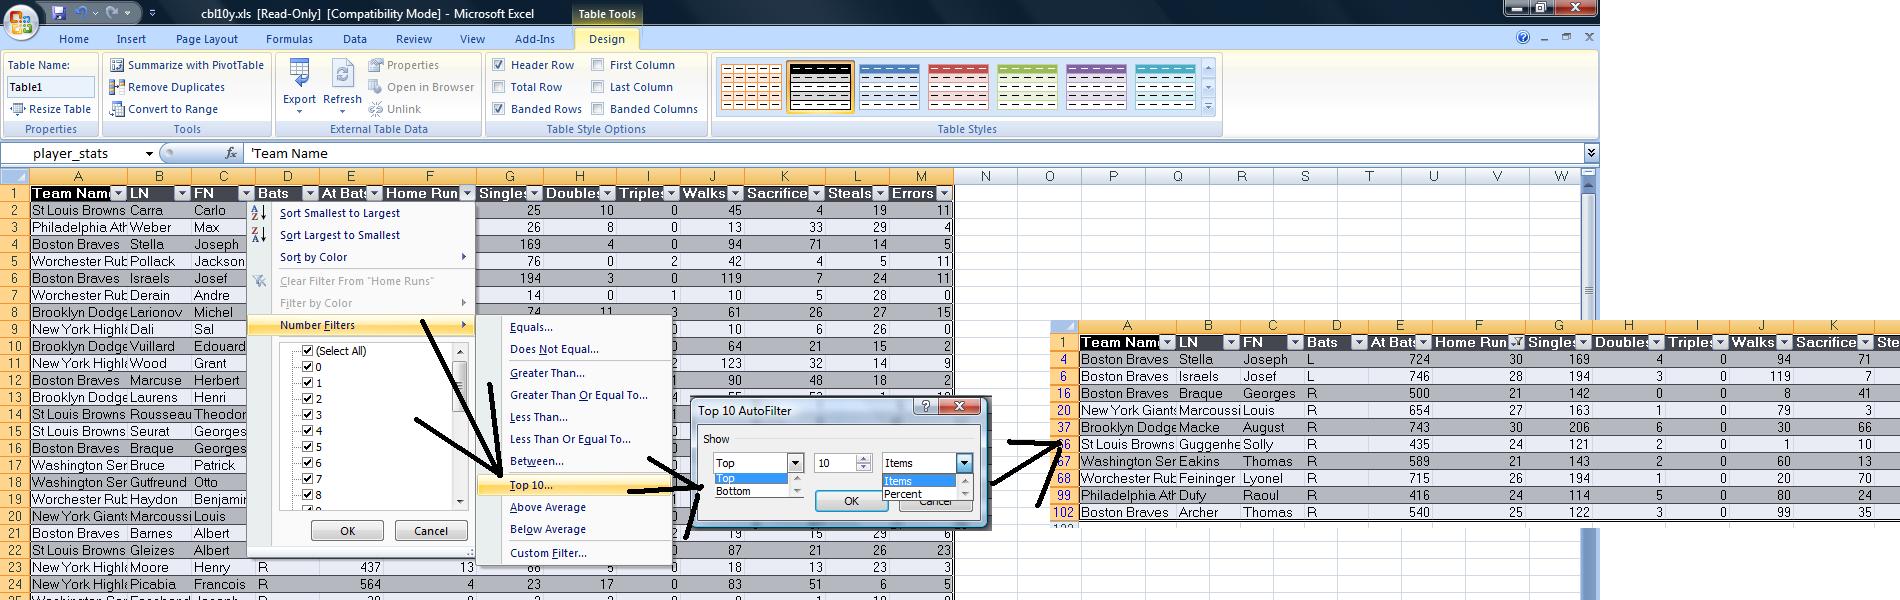Click the Office button logo
Screen dimensions: 1900x600
point(21,20)
